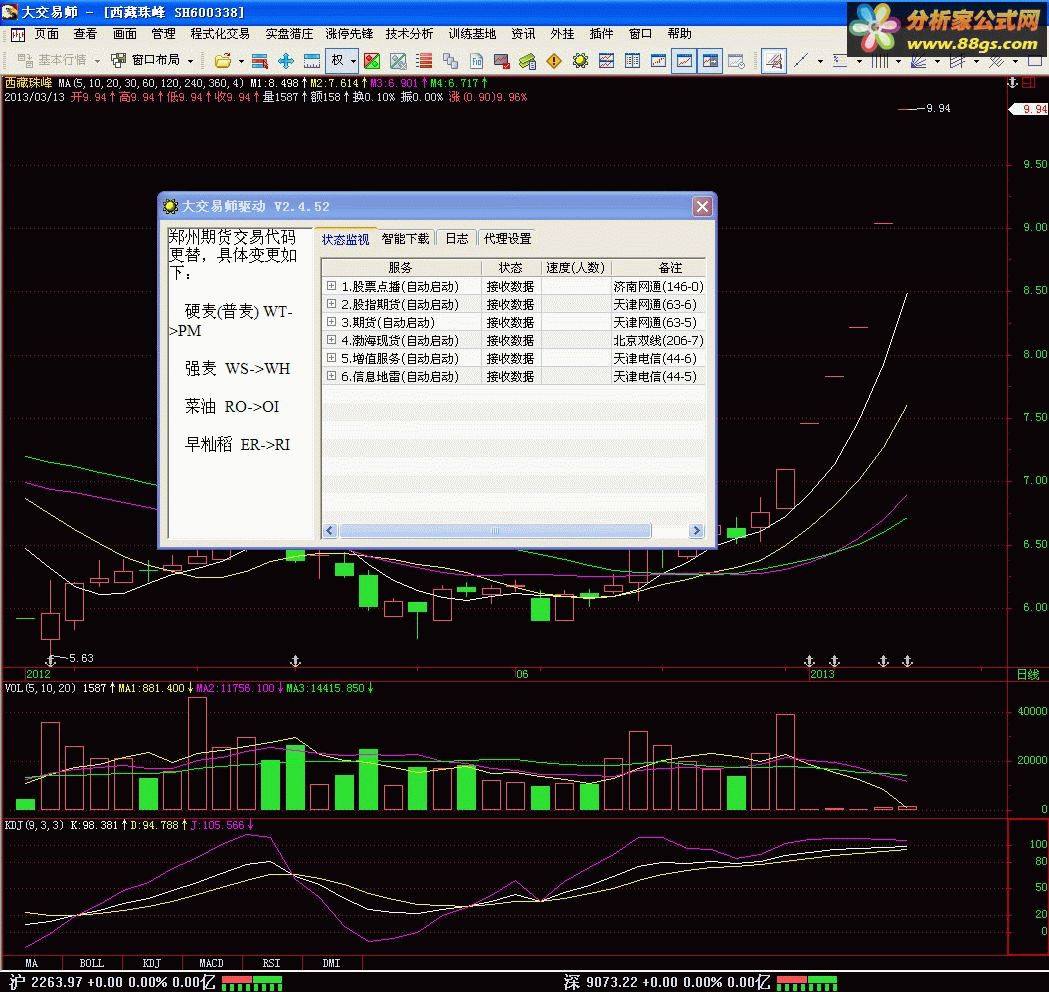Close the 大交易师驱动 dialog
Image resolution: width=1049 pixels, height=992 pixels.
(x=702, y=206)
